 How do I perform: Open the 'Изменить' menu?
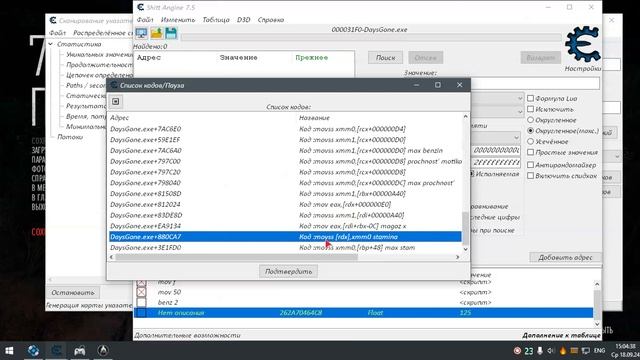pos(178,20)
